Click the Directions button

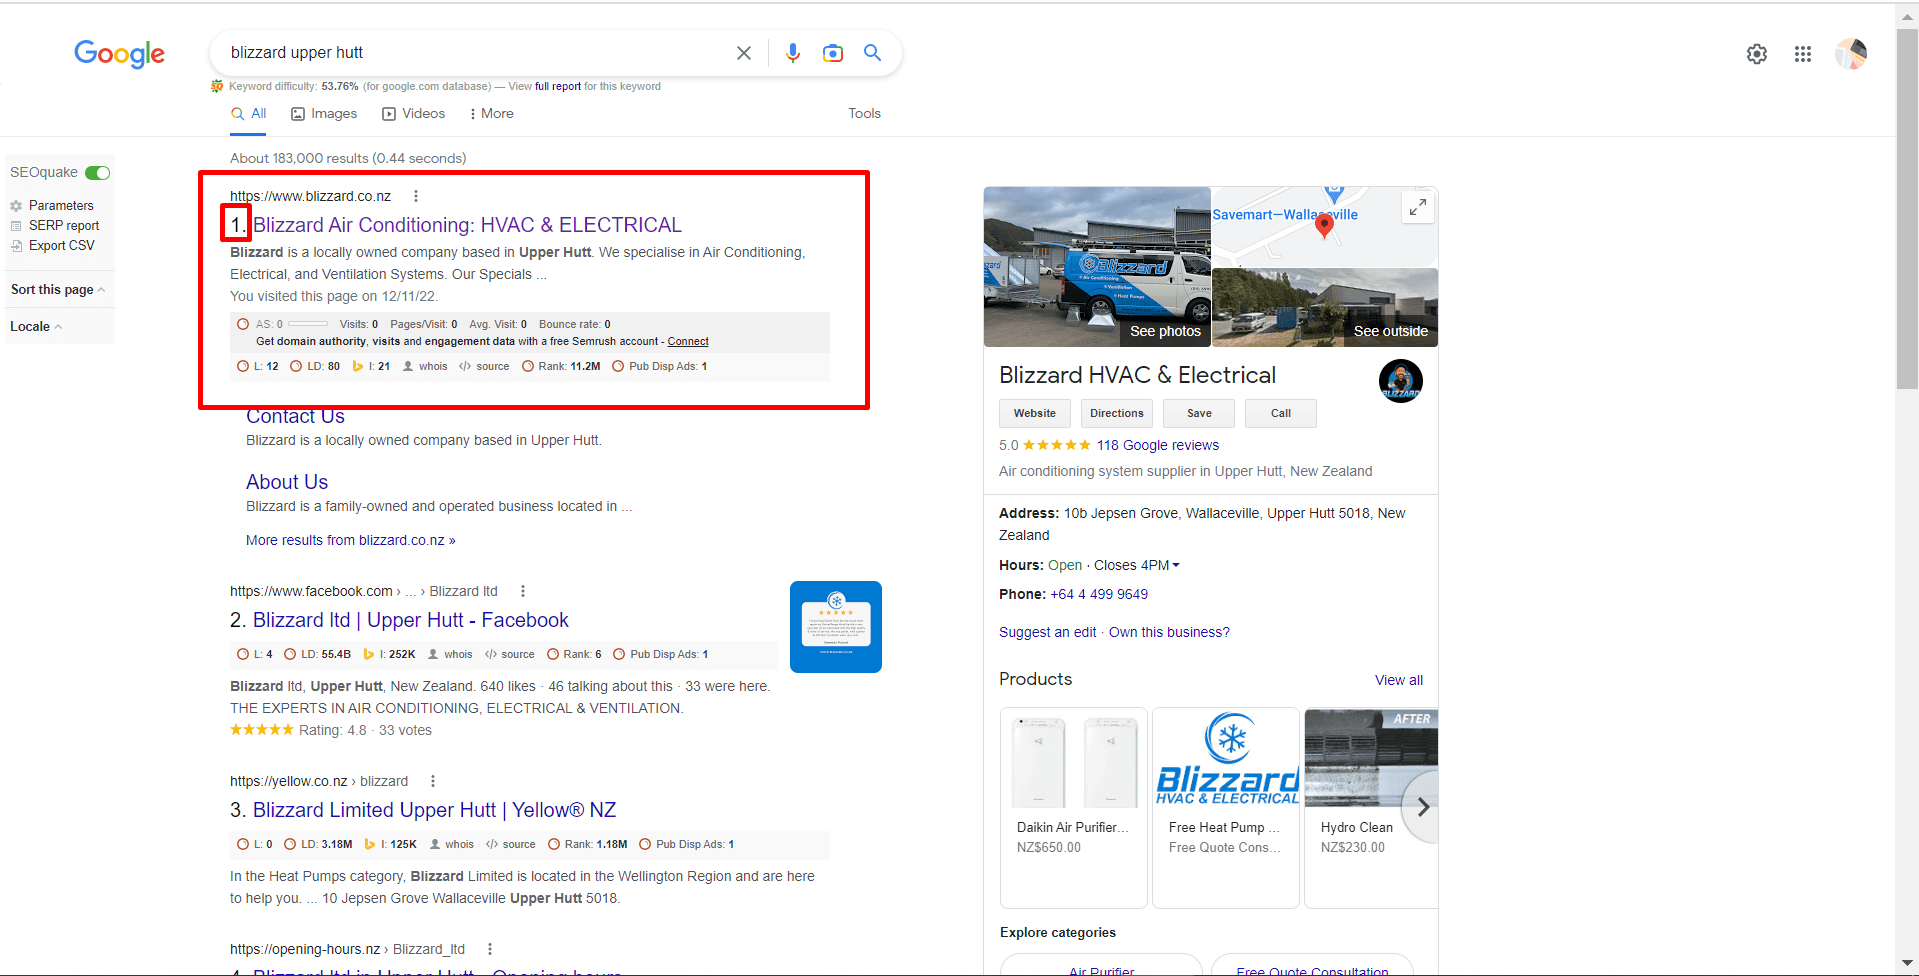1117,414
